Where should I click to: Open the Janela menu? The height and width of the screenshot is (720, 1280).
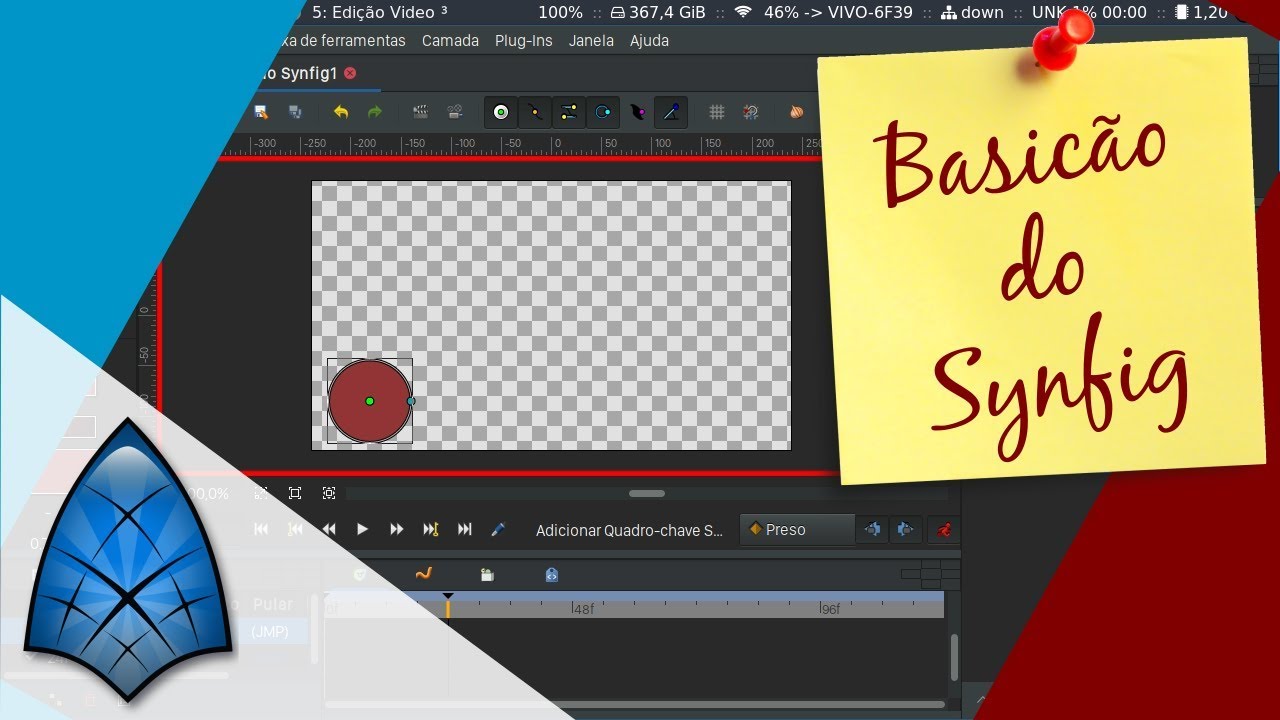591,41
